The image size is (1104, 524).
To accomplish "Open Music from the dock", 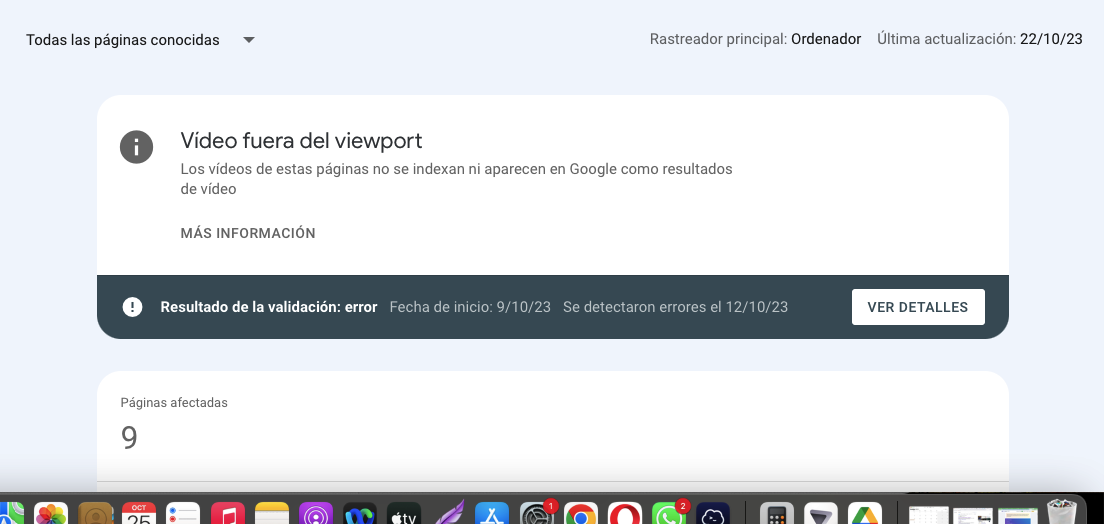I will (227, 513).
